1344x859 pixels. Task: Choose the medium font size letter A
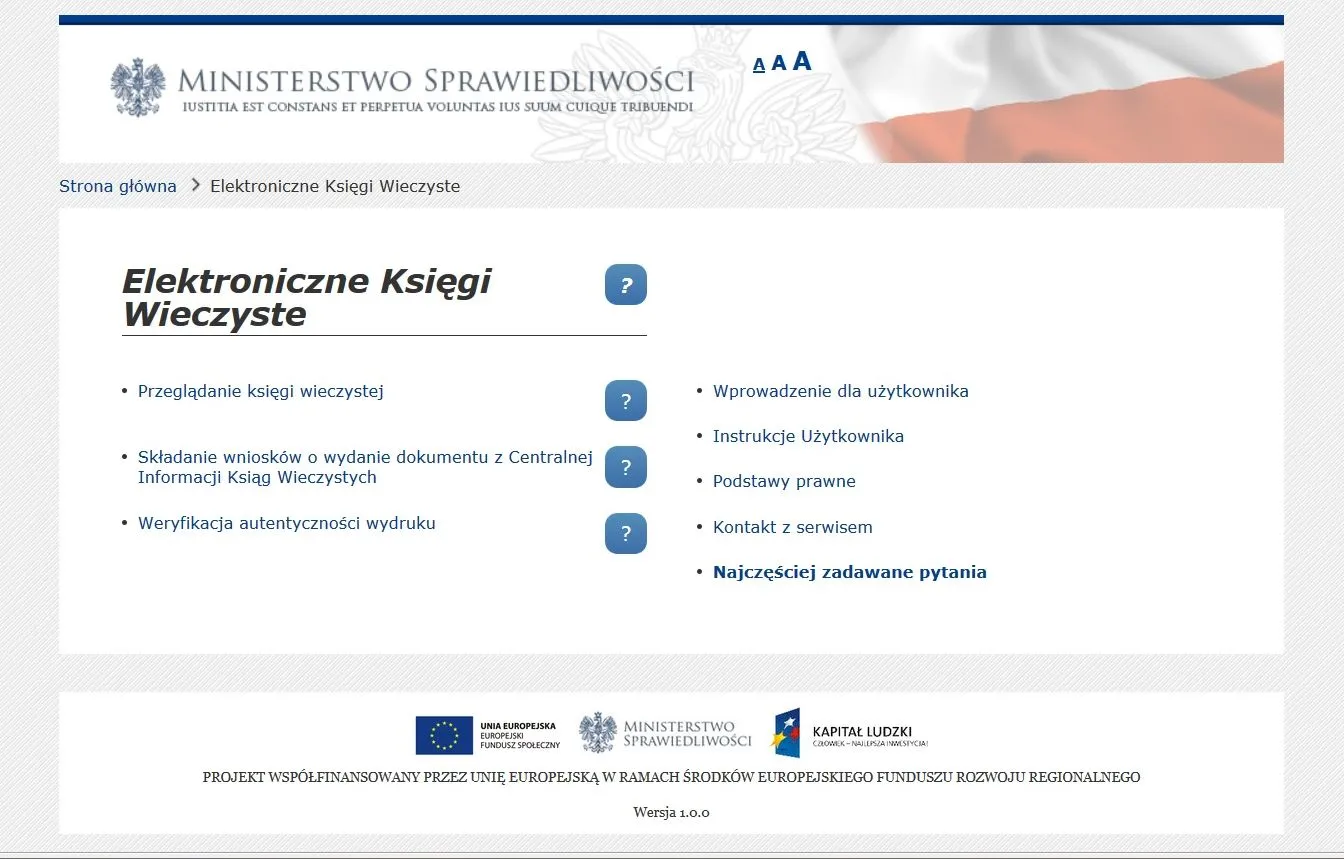778,62
